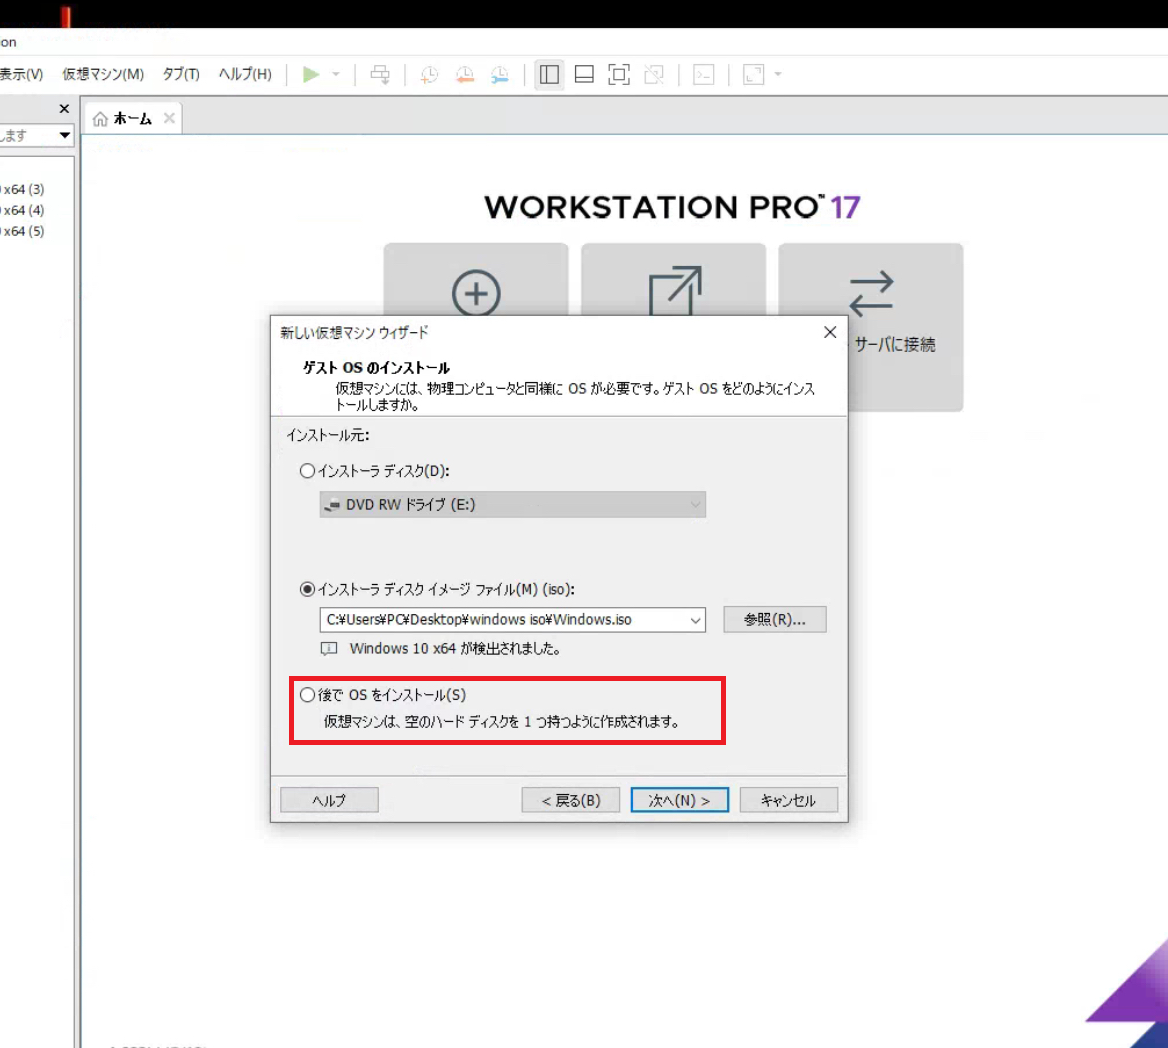Select the x64 (4) library entry

click(22, 210)
